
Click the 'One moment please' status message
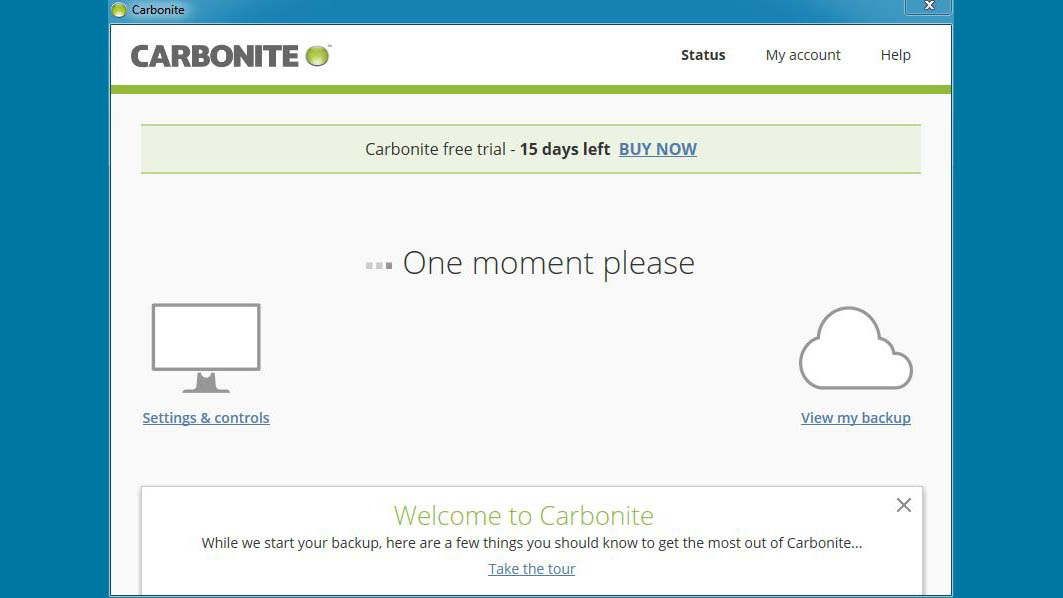pyautogui.click(x=548, y=263)
